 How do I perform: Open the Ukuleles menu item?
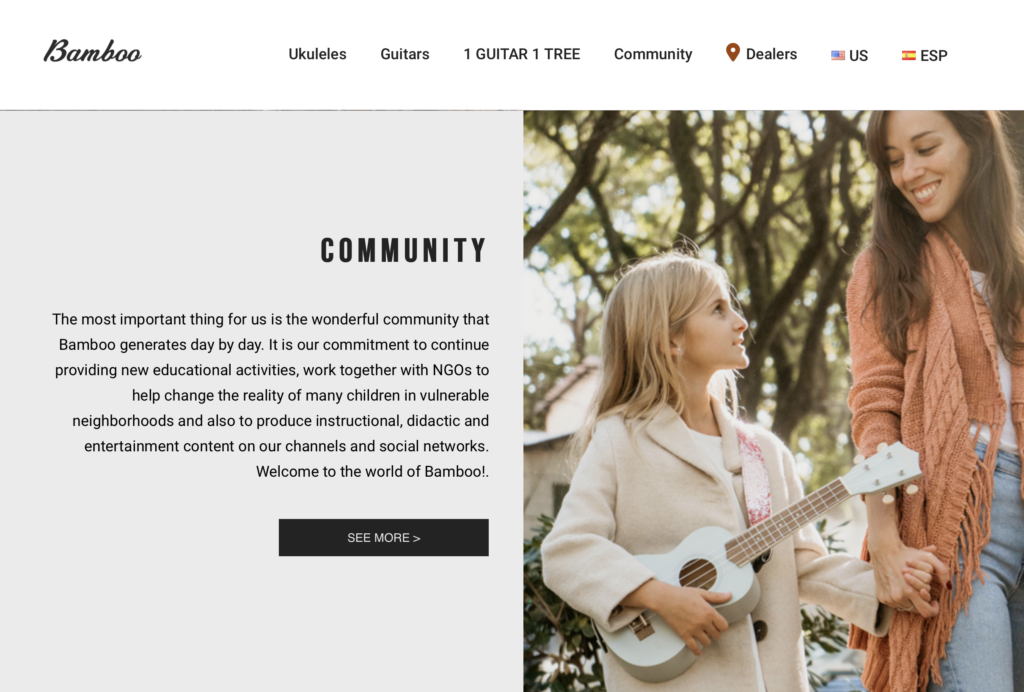(317, 54)
